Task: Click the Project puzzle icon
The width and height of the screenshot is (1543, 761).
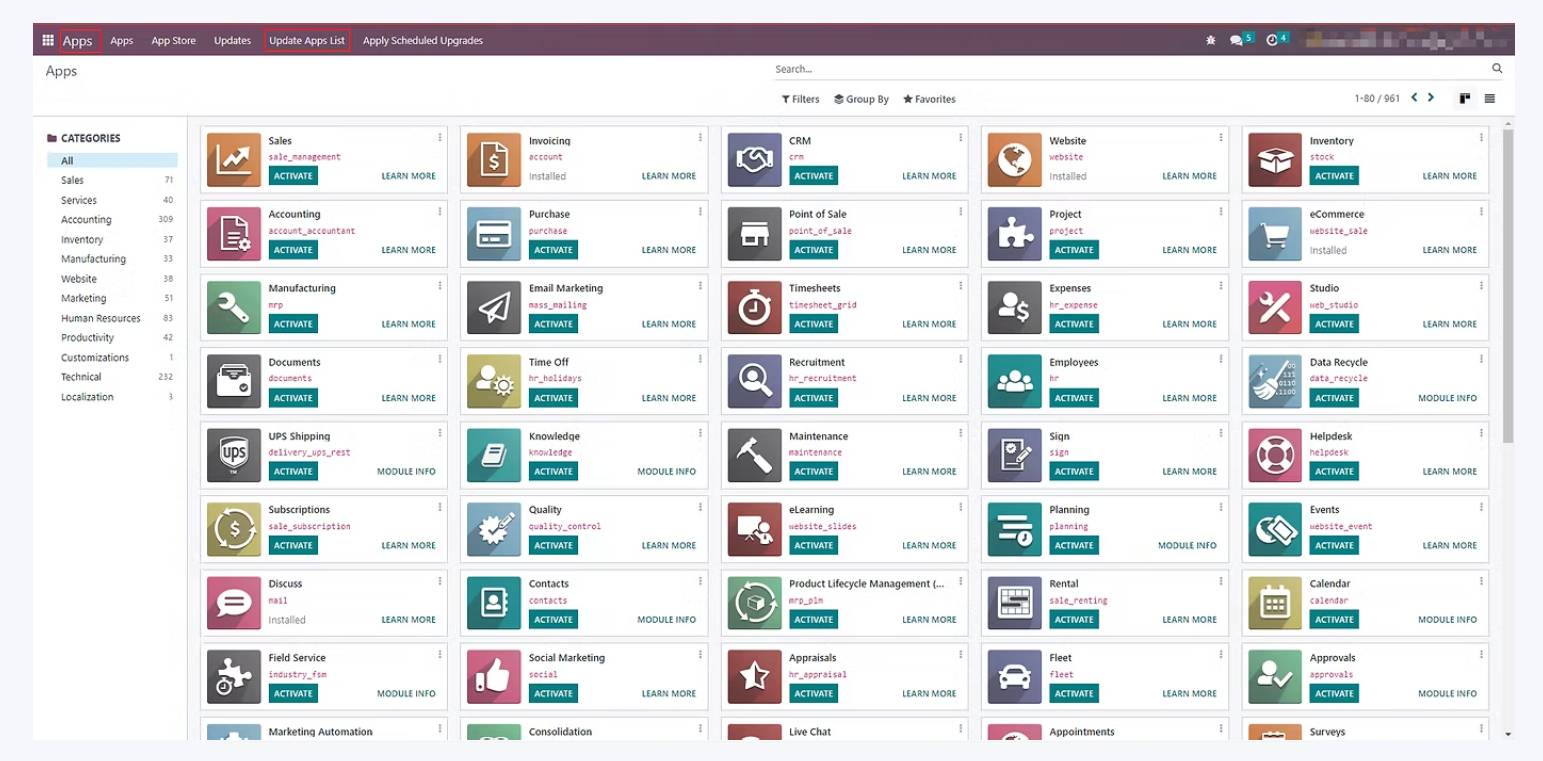Action: tap(1015, 234)
